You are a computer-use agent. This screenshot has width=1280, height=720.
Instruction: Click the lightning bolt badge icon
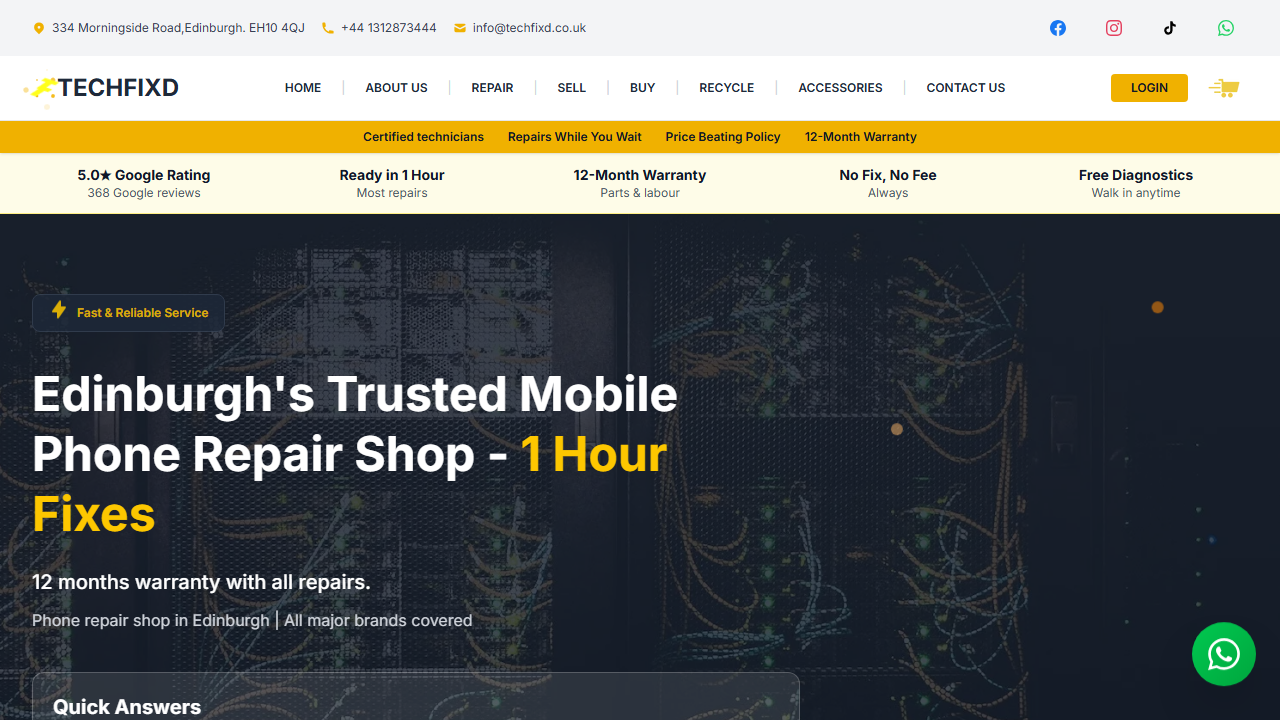point(59,310)
